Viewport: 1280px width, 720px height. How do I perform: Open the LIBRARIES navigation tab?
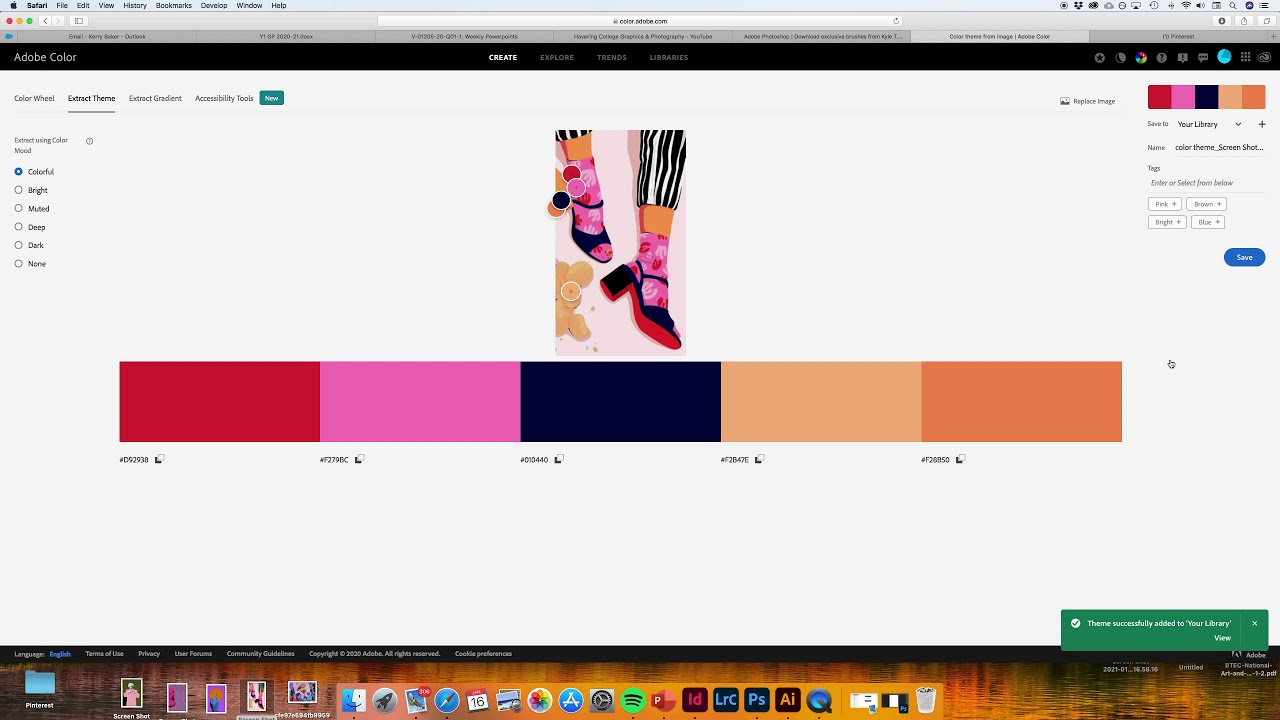(669, 57)
